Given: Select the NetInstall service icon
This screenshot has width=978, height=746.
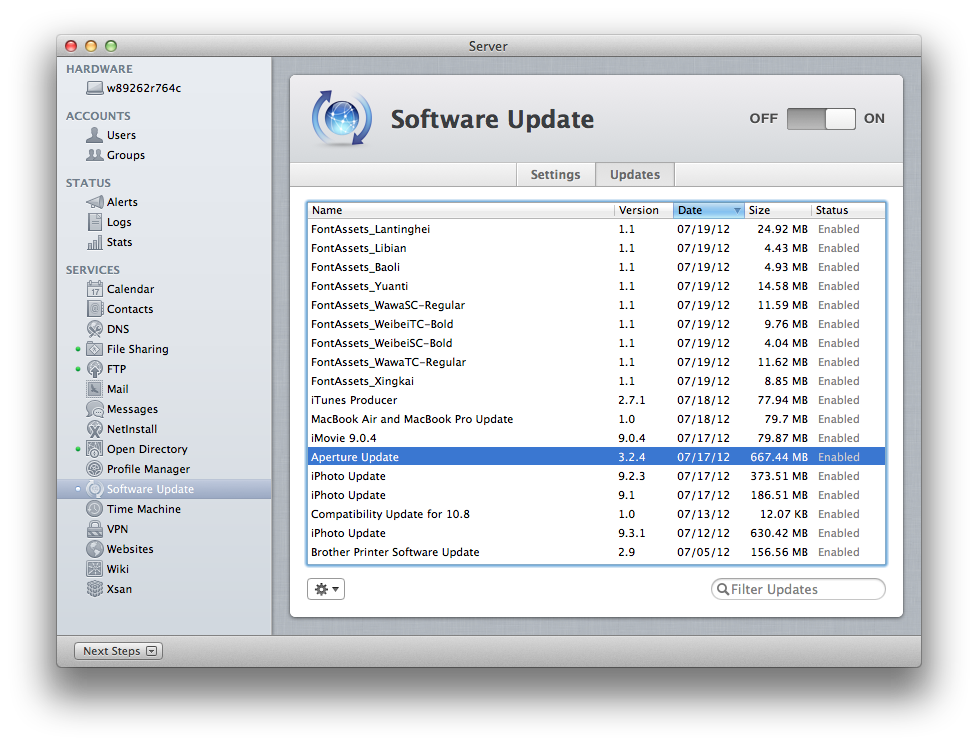Looking at the screenshot, I should tap(95, 429).
